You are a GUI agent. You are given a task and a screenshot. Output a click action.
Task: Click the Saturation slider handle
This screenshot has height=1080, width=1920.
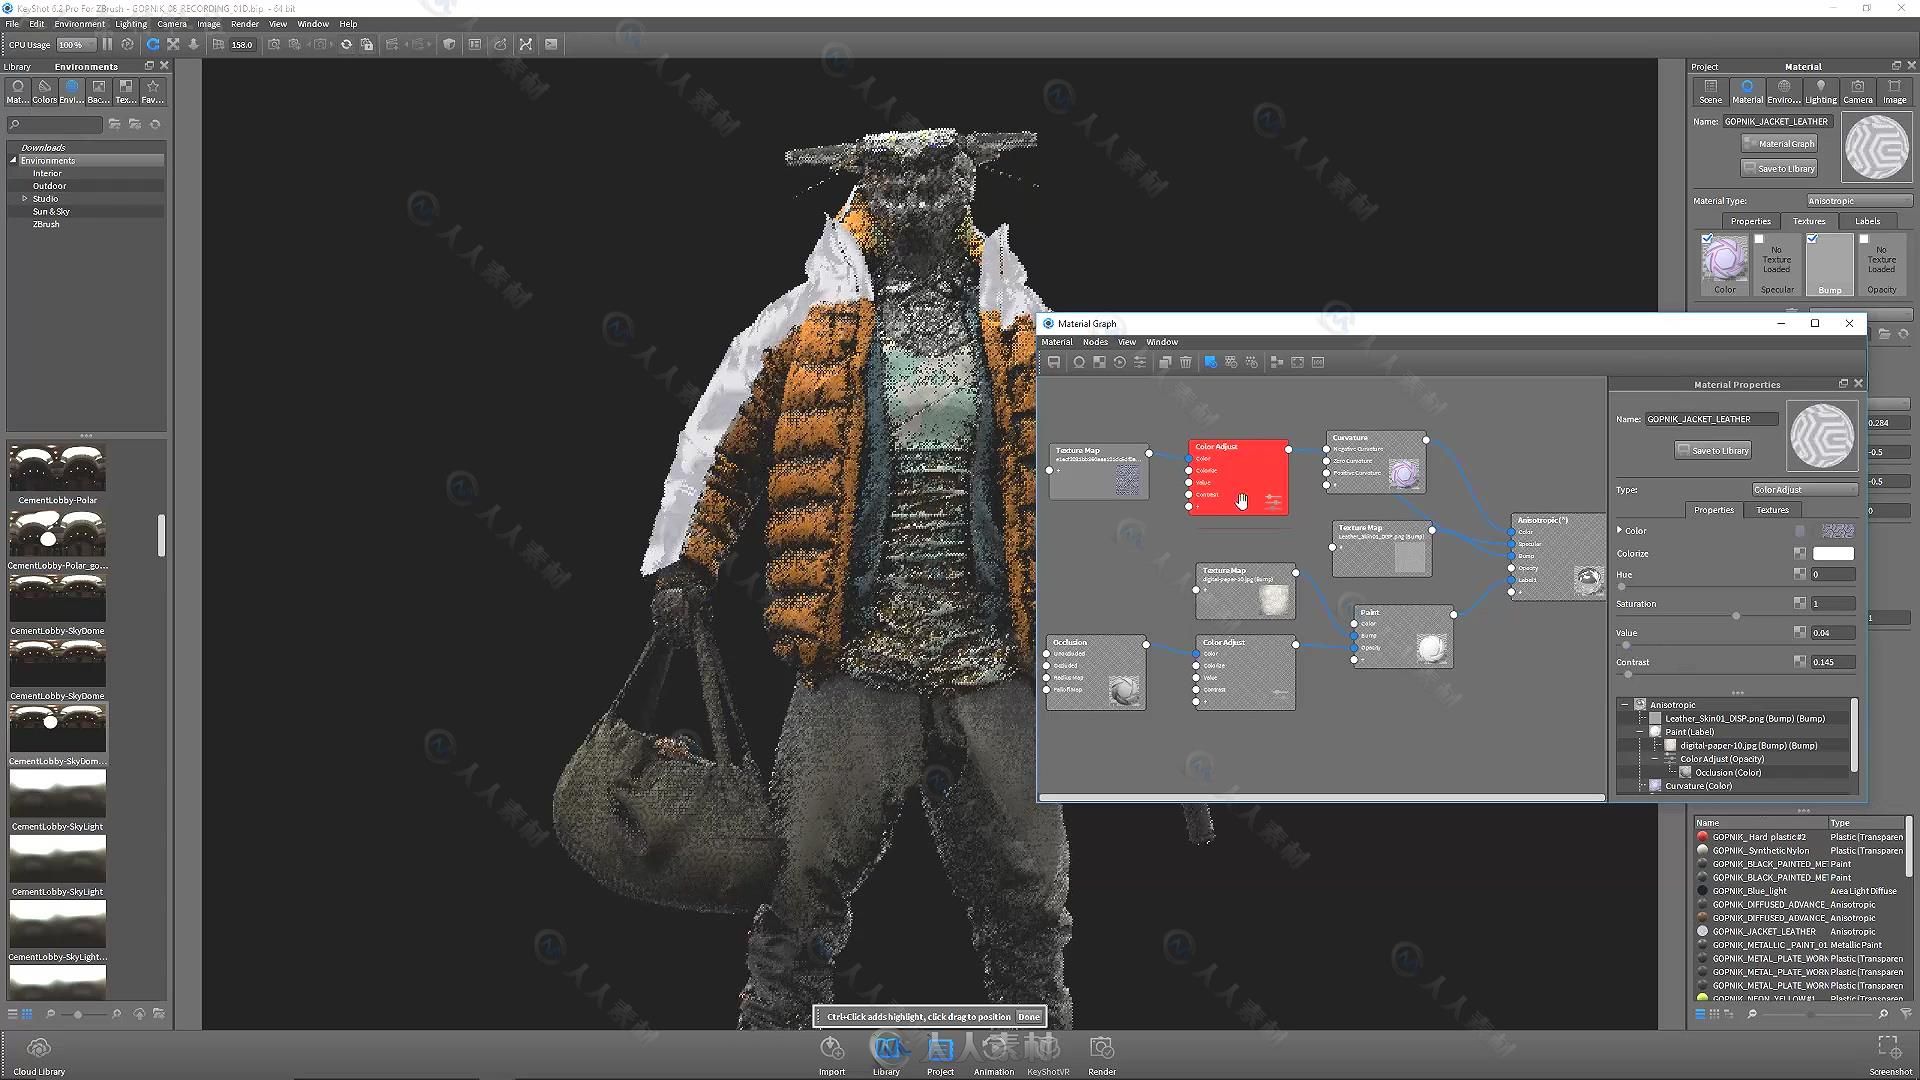[1736, 616]
